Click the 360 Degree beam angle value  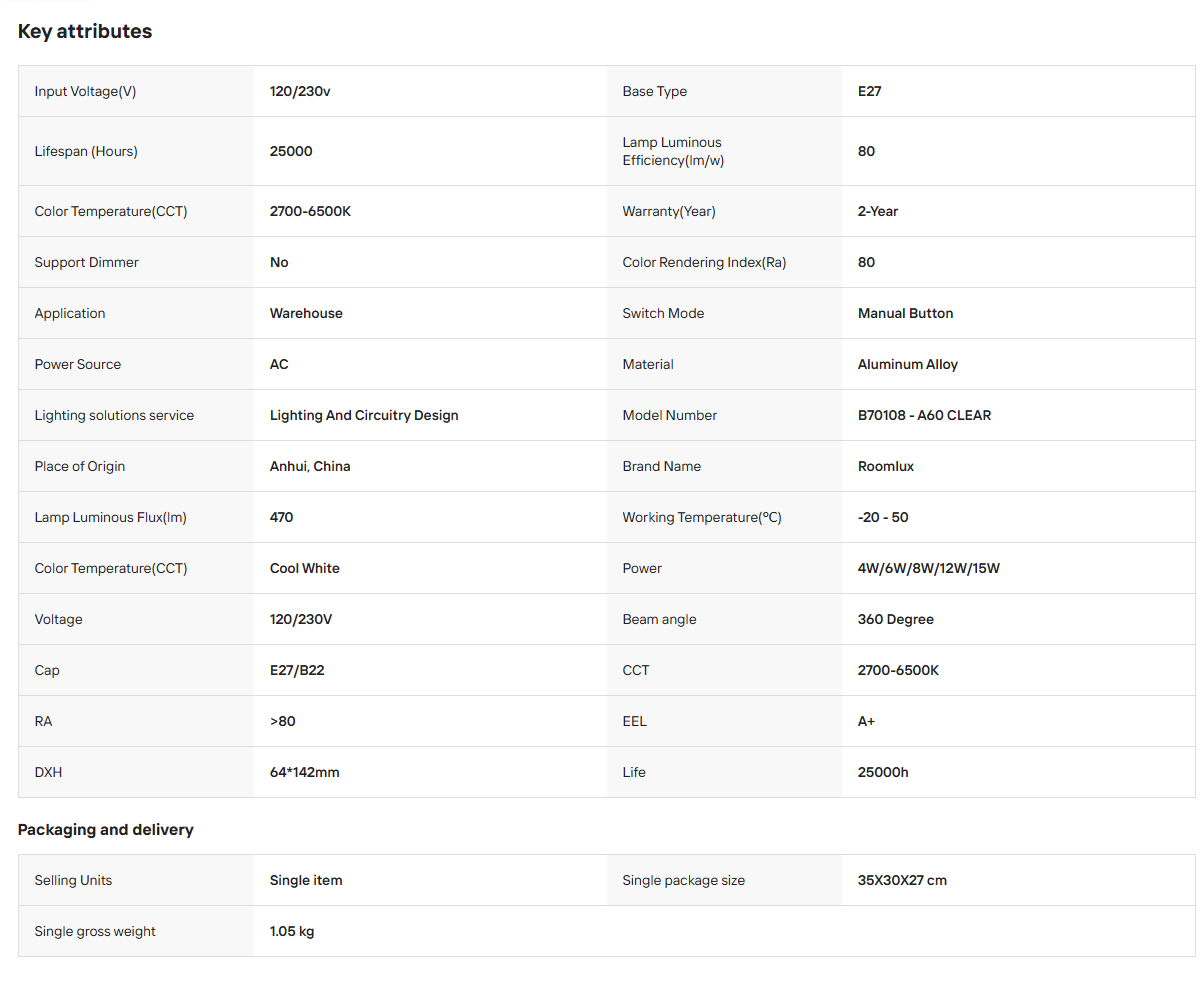pyautogui.click(x=896, y=619)
